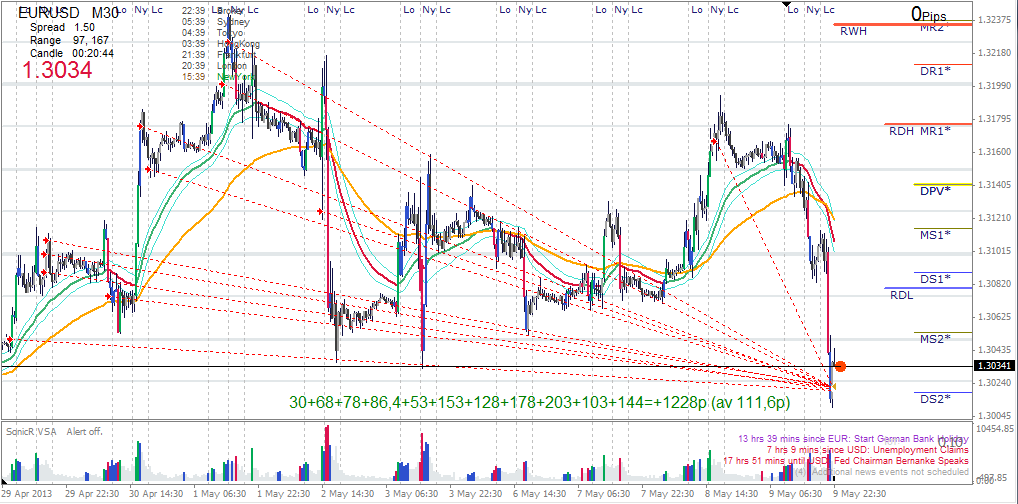Screen dimensions: 1018x504
Task: Select the current price label 1.30341 on the scale
Action: [996, 367]
